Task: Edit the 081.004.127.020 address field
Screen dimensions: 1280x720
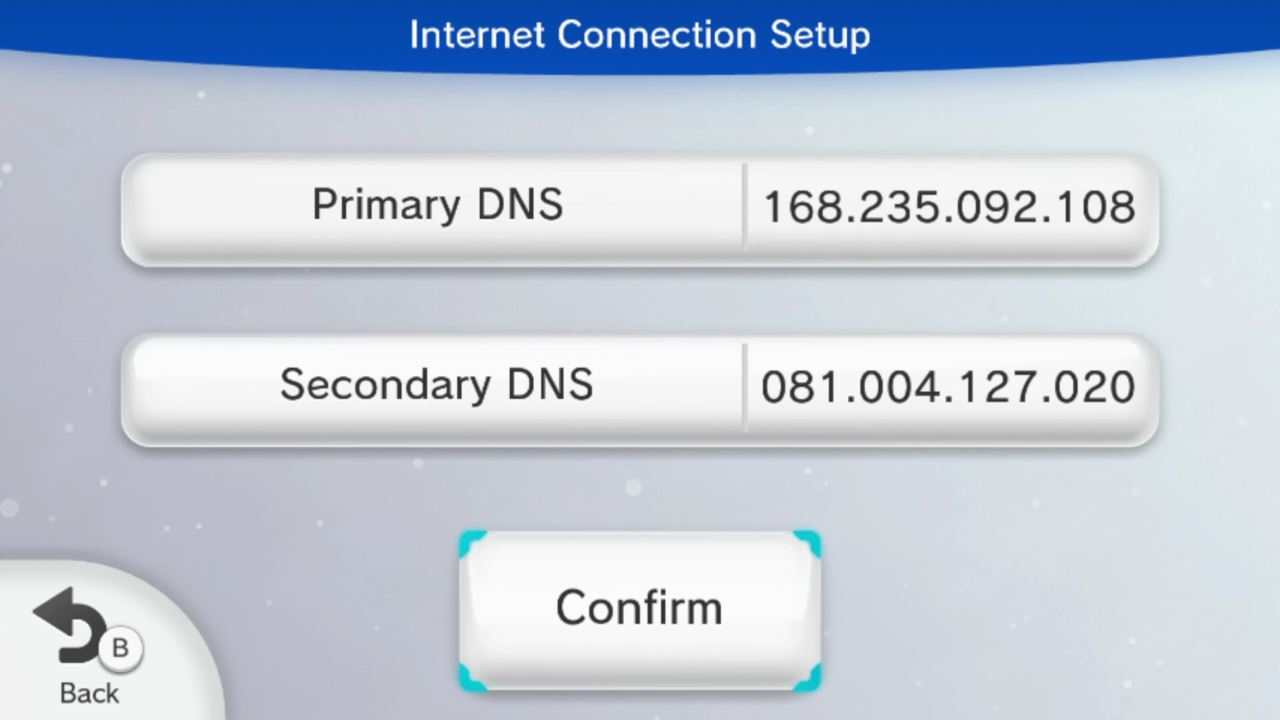Action: 948,388
